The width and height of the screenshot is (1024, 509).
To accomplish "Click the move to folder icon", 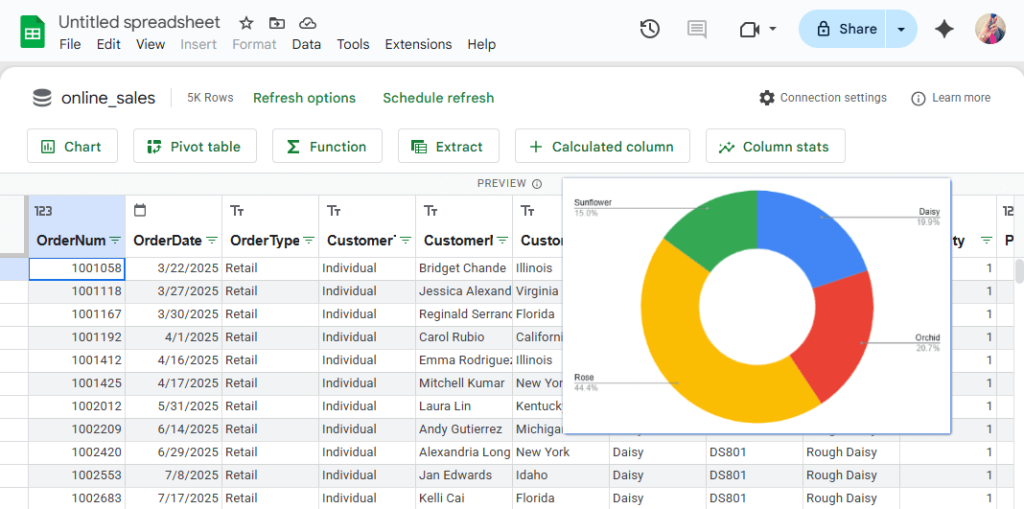I will click(x=276, y=22).
